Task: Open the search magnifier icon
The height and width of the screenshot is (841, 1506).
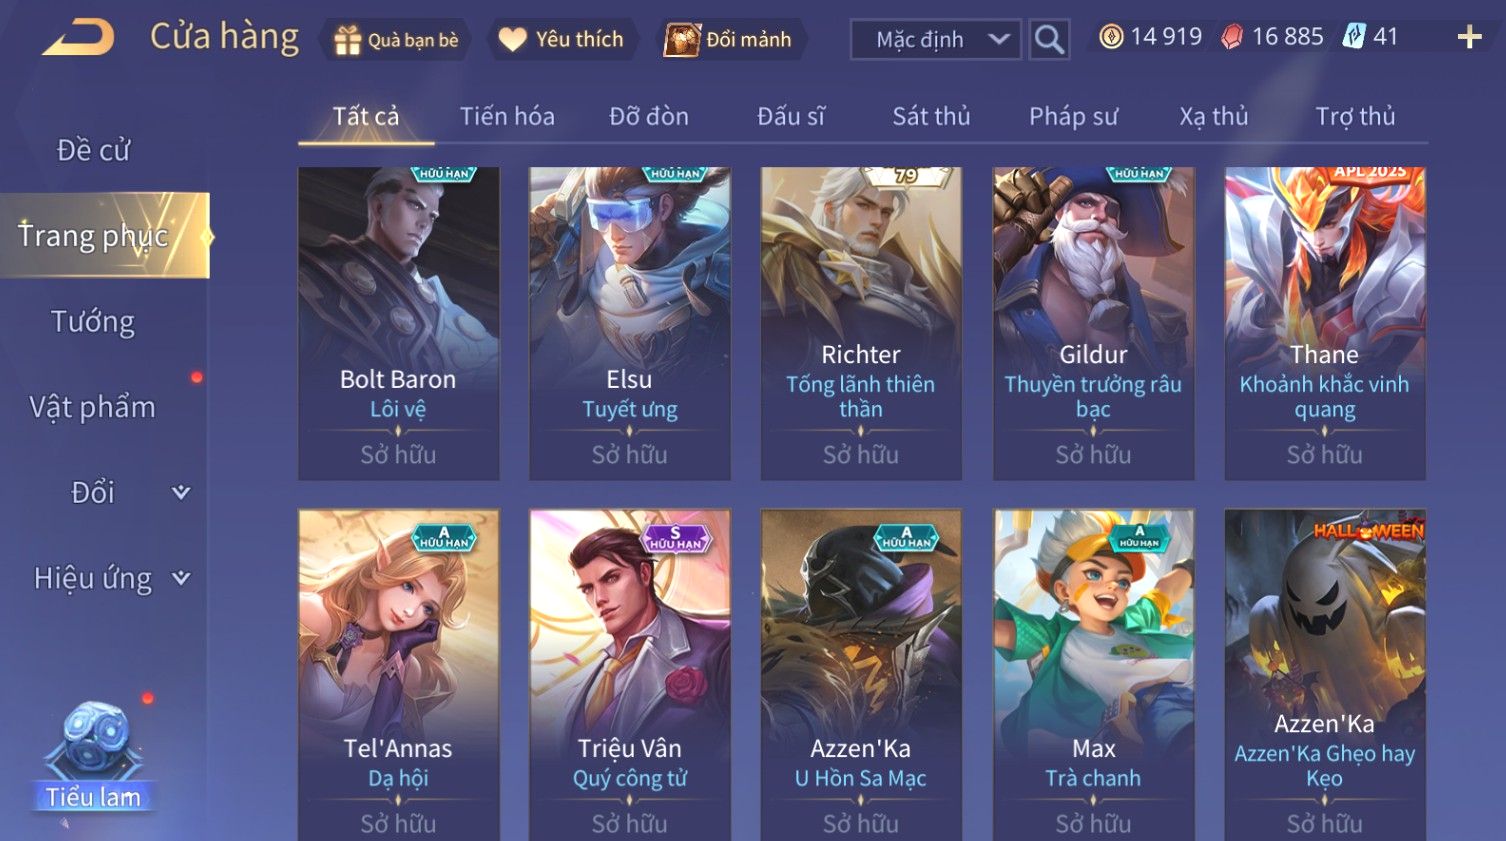Action: 1049,39
